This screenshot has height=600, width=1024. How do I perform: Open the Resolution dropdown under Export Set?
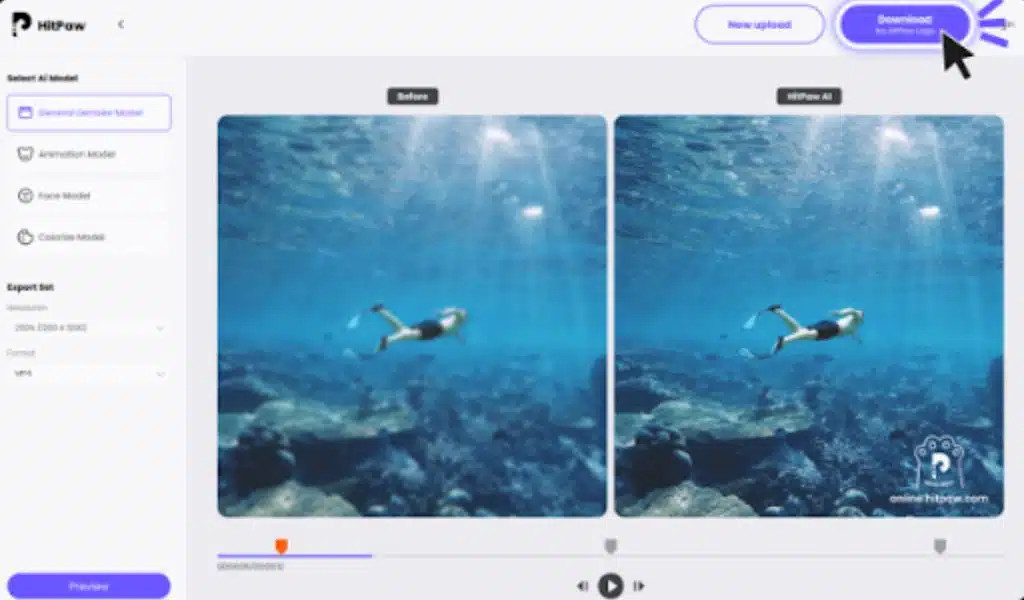[x=88, y=327]
